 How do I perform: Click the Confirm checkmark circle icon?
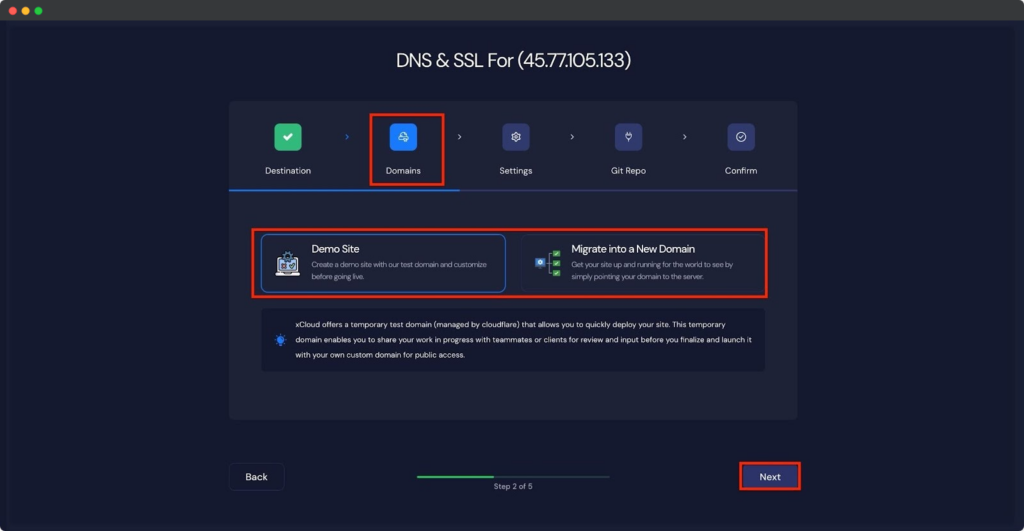(741, 137)
